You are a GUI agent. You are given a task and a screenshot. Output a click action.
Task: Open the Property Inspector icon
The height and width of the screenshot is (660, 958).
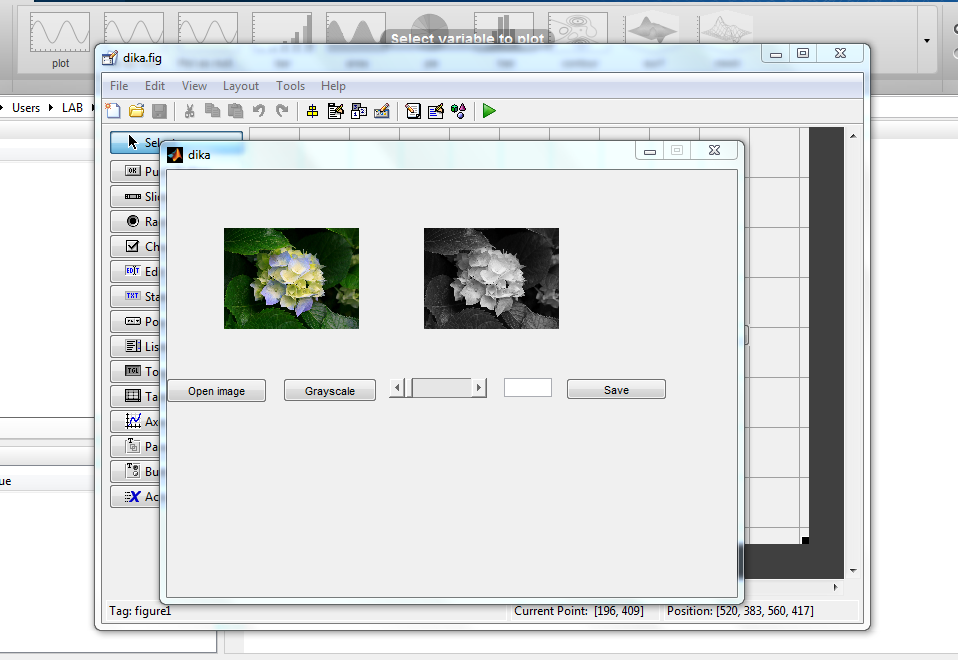[x=436, y=111]
